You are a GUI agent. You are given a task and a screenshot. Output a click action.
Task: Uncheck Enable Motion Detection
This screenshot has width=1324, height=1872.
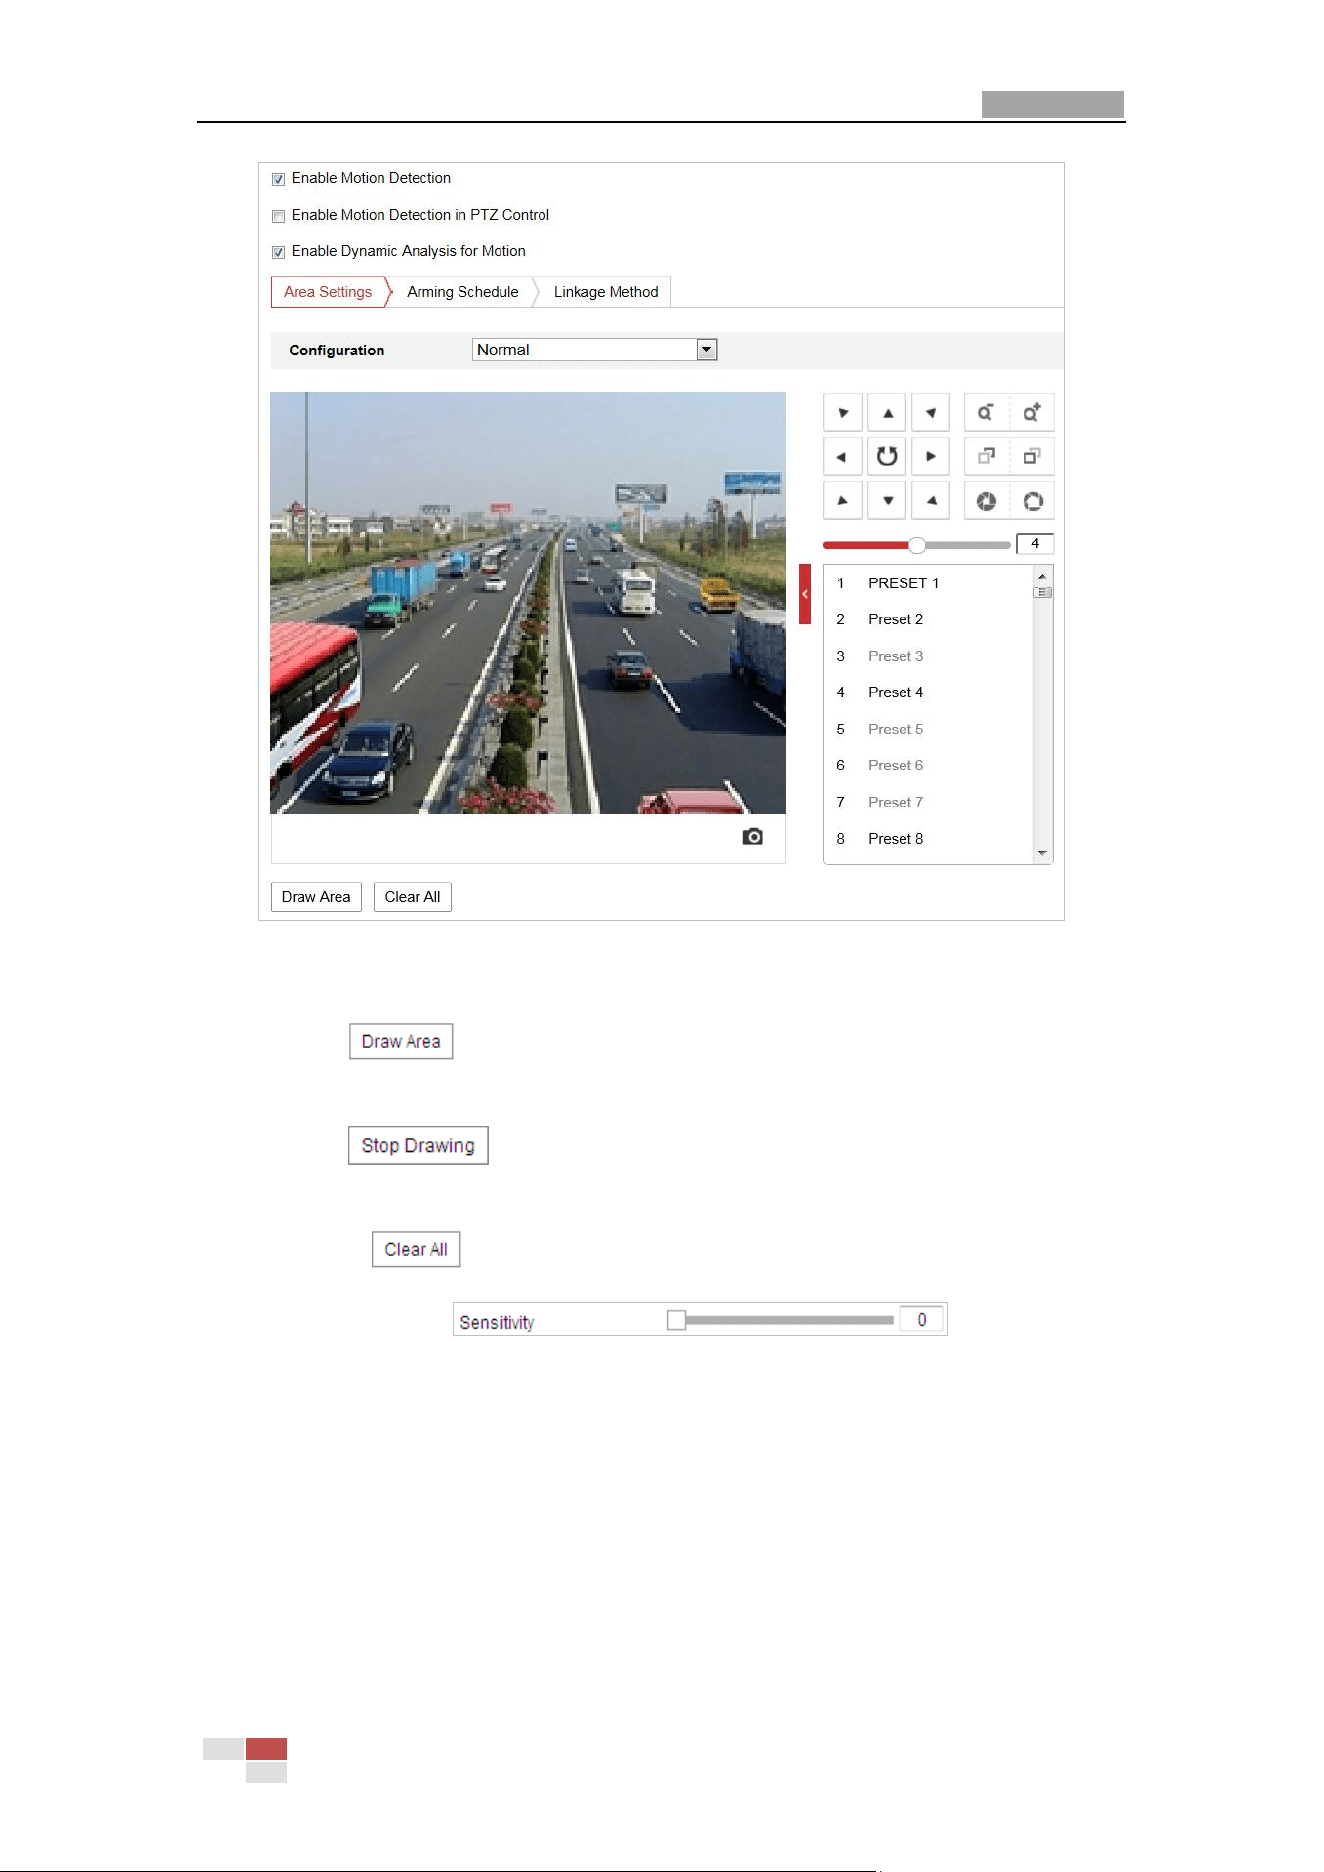[x=279, y=180]
